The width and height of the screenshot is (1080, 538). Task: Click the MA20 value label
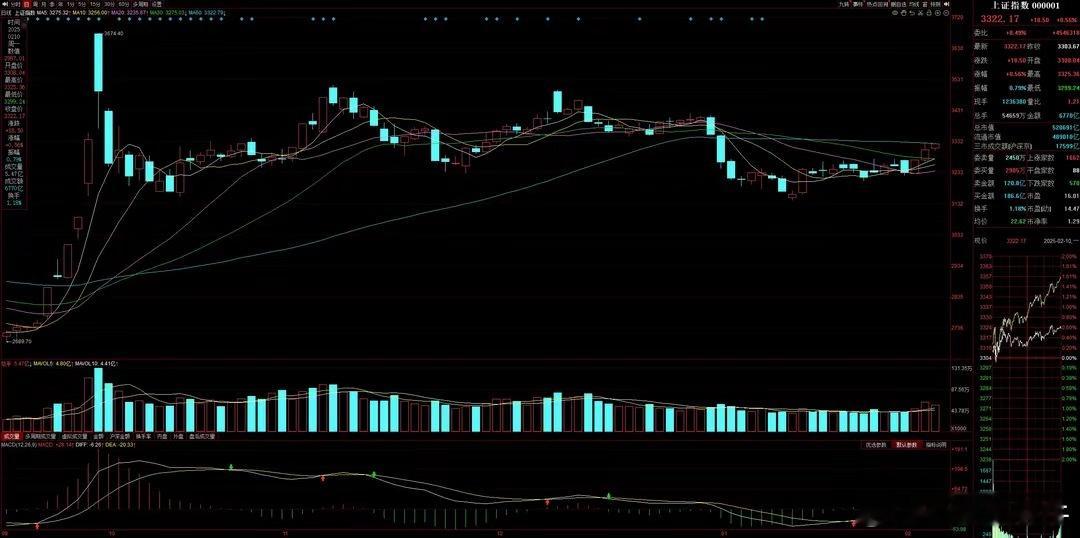pyautogui.click(x=128, y=12)
